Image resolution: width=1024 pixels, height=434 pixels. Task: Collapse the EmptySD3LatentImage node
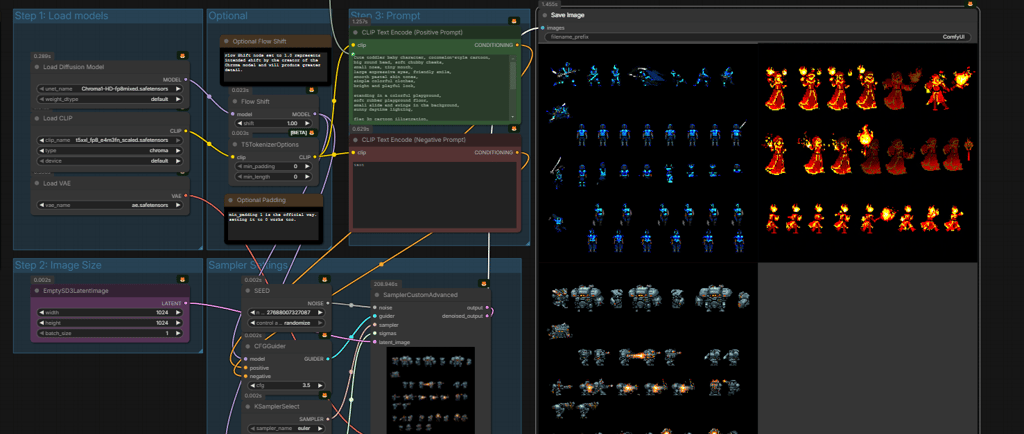pyautogui.click(x=37, y=290)
